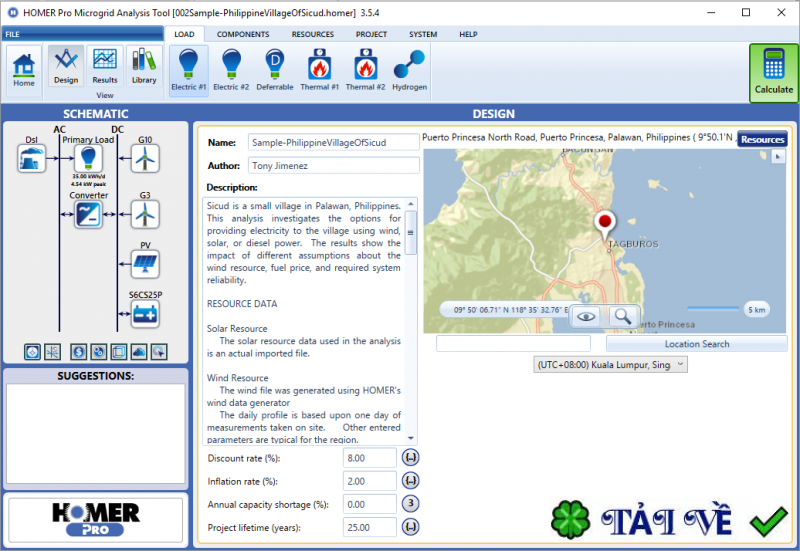Switch to Design view
This screenshot has width=800, height=551.
[x=66, y=66]
